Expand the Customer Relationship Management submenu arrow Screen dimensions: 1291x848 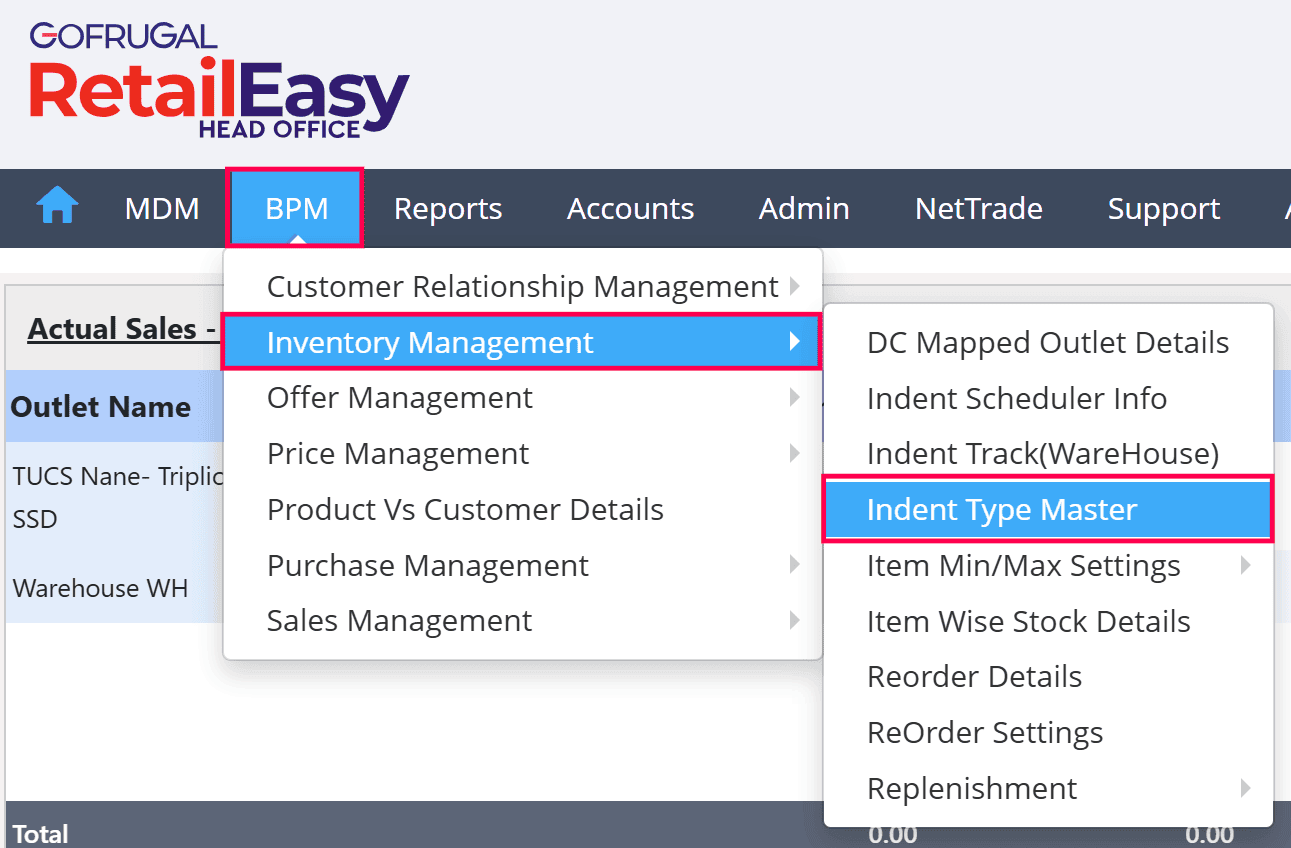[795, 286]
